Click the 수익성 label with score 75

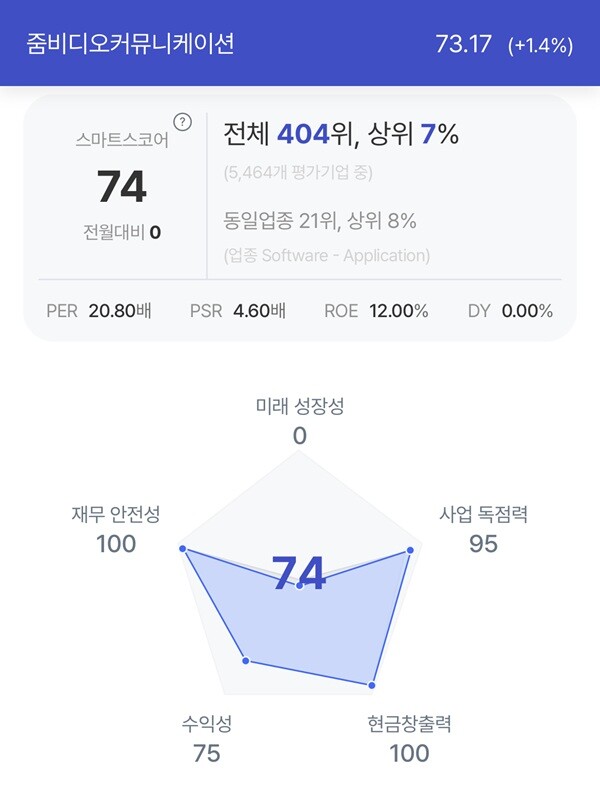coord(206,738)
